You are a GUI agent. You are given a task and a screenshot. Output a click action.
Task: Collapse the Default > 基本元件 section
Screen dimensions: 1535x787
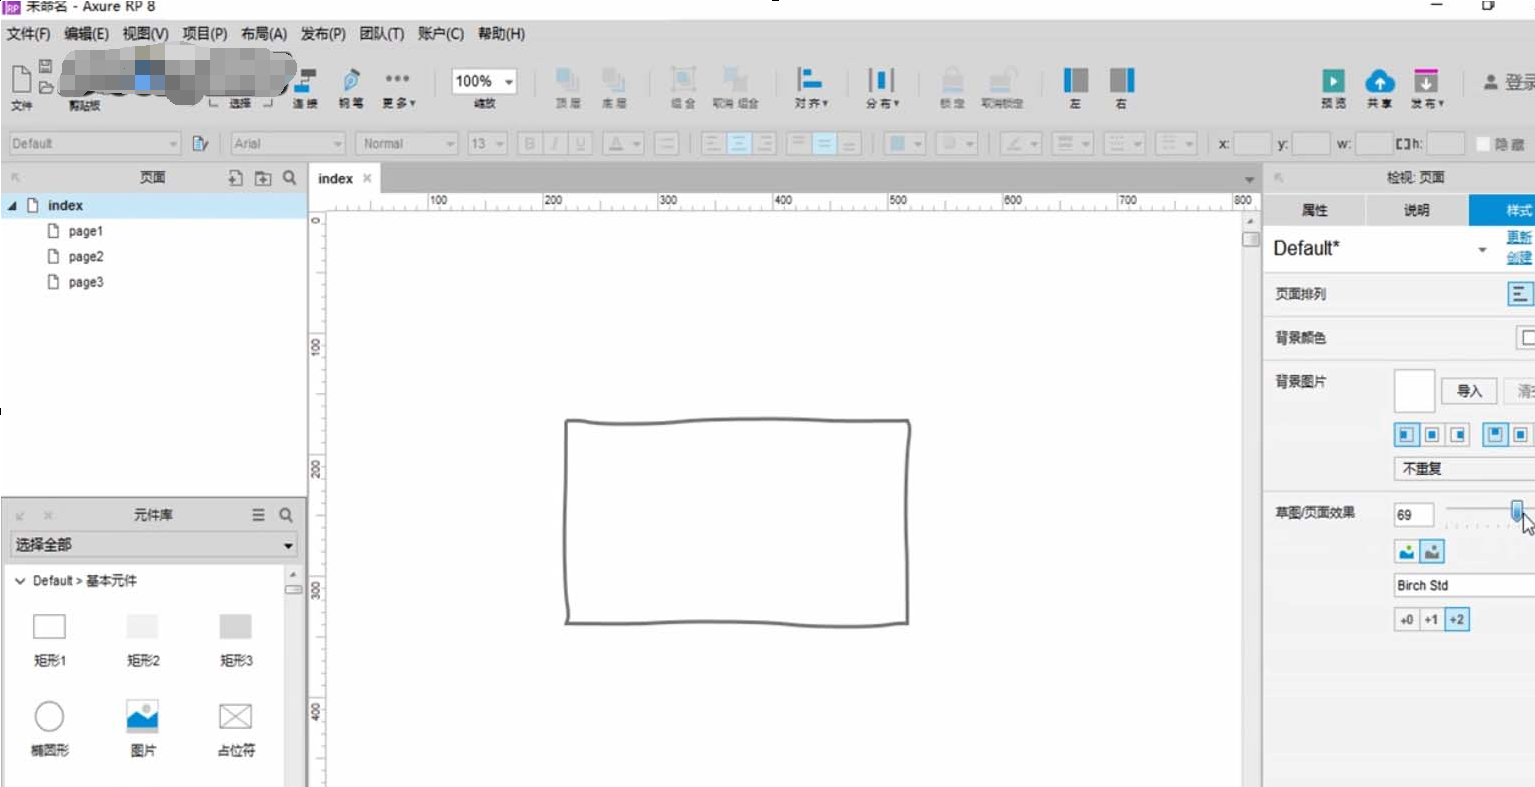click(19, 581)
